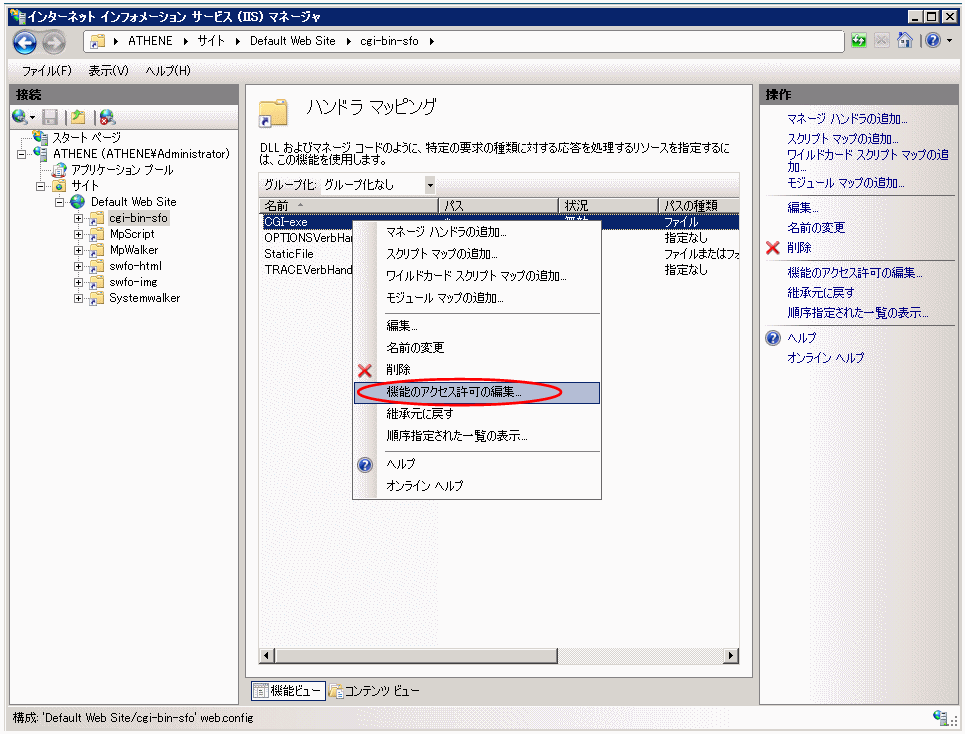Viewport: 965px width, 734px height.
Task: Open the help question mark icon dropdown
Action: [x=933, y=41]
